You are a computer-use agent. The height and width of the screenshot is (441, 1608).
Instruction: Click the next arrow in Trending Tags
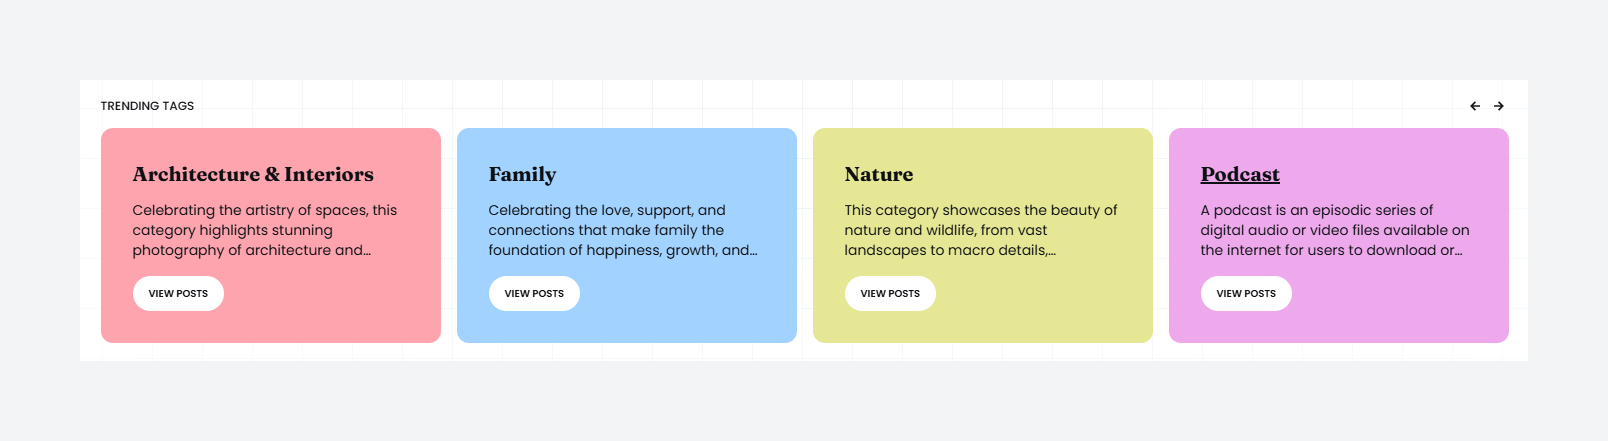1499,106
